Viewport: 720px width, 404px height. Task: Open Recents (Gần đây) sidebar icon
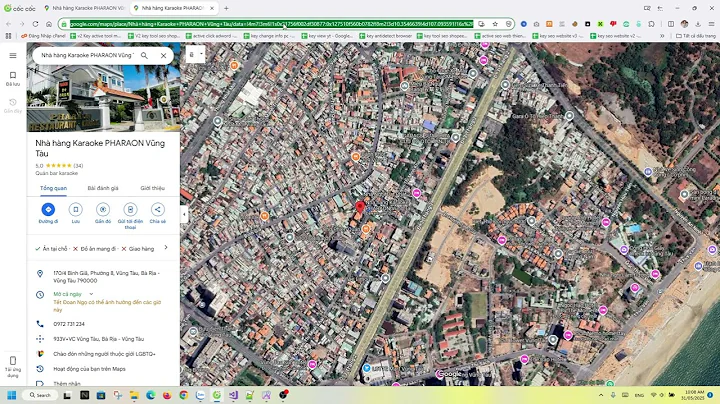[x=13, y=105]
